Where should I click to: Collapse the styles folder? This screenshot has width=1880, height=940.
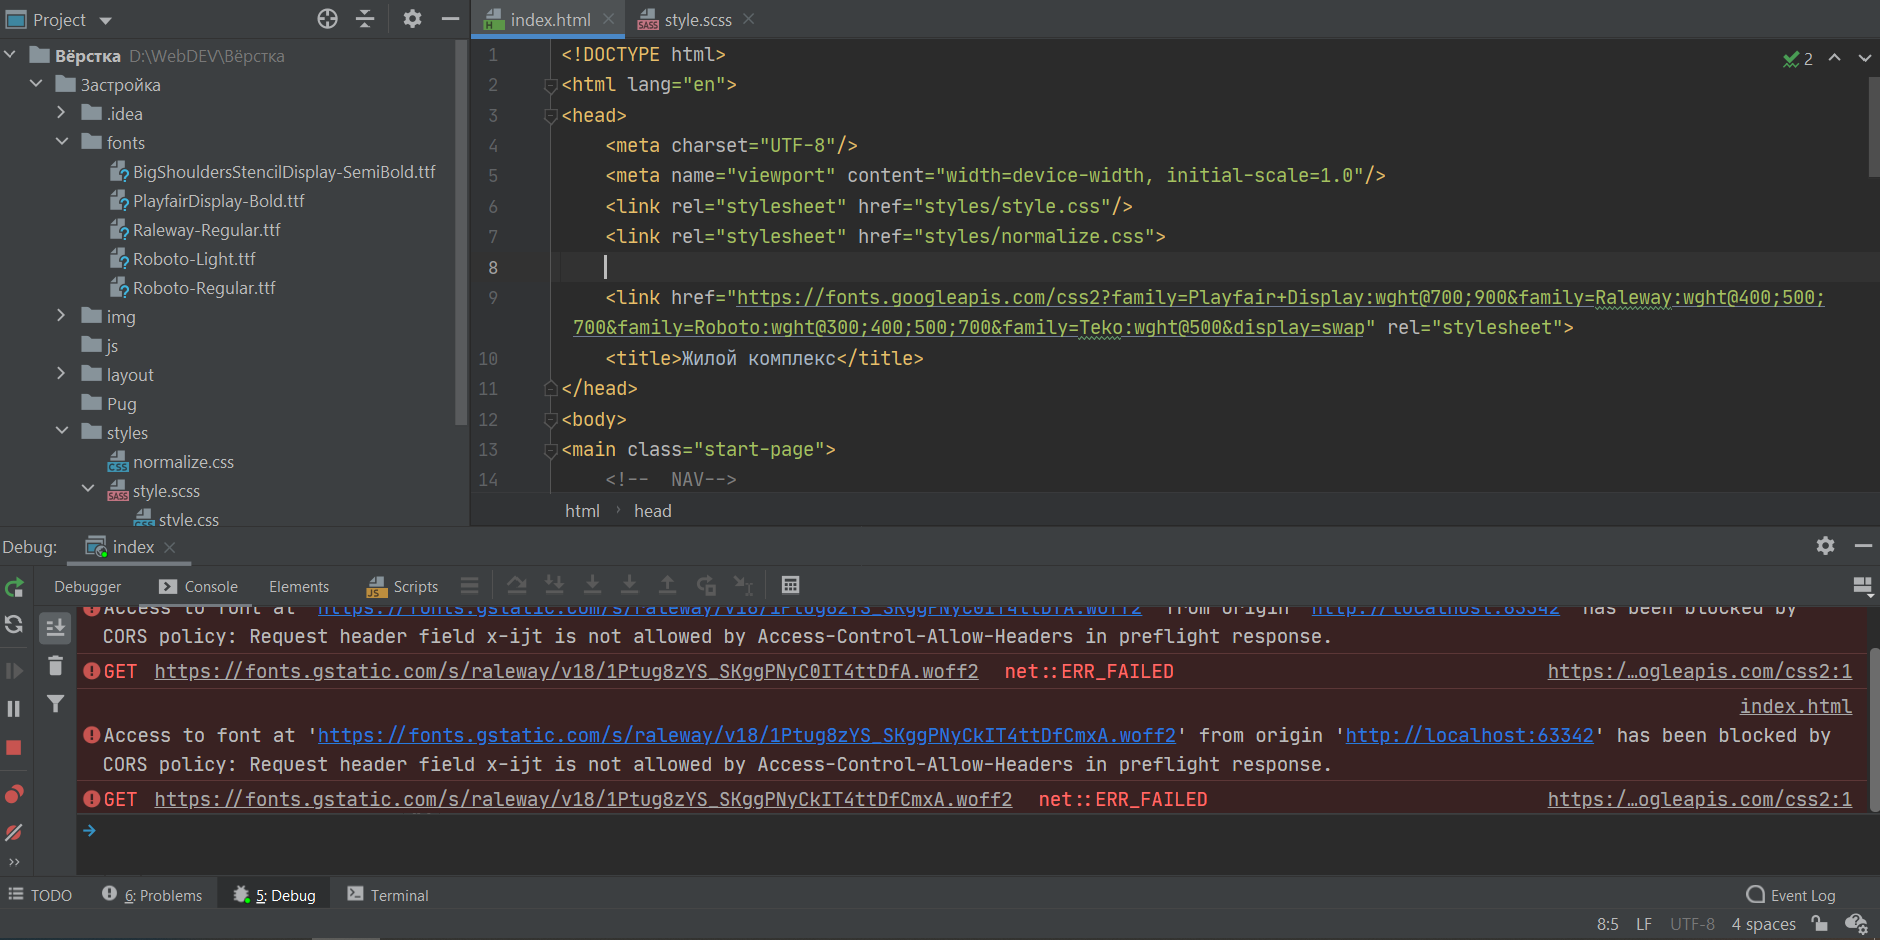tap(61, 432)
